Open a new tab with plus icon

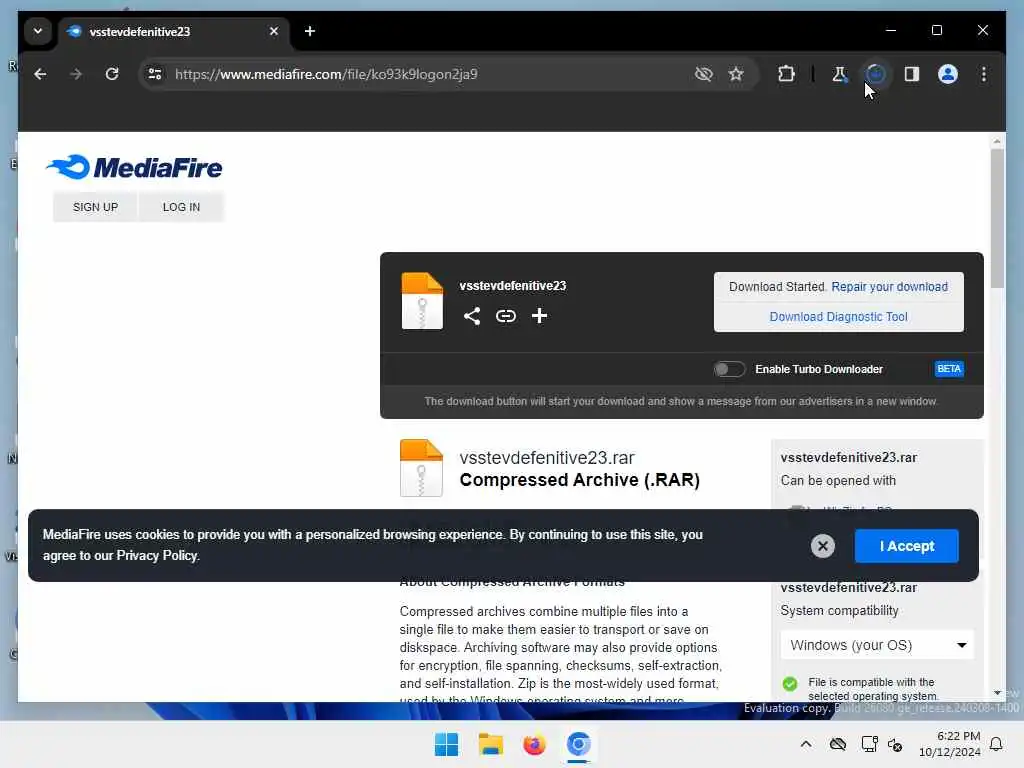click(310, 31)
